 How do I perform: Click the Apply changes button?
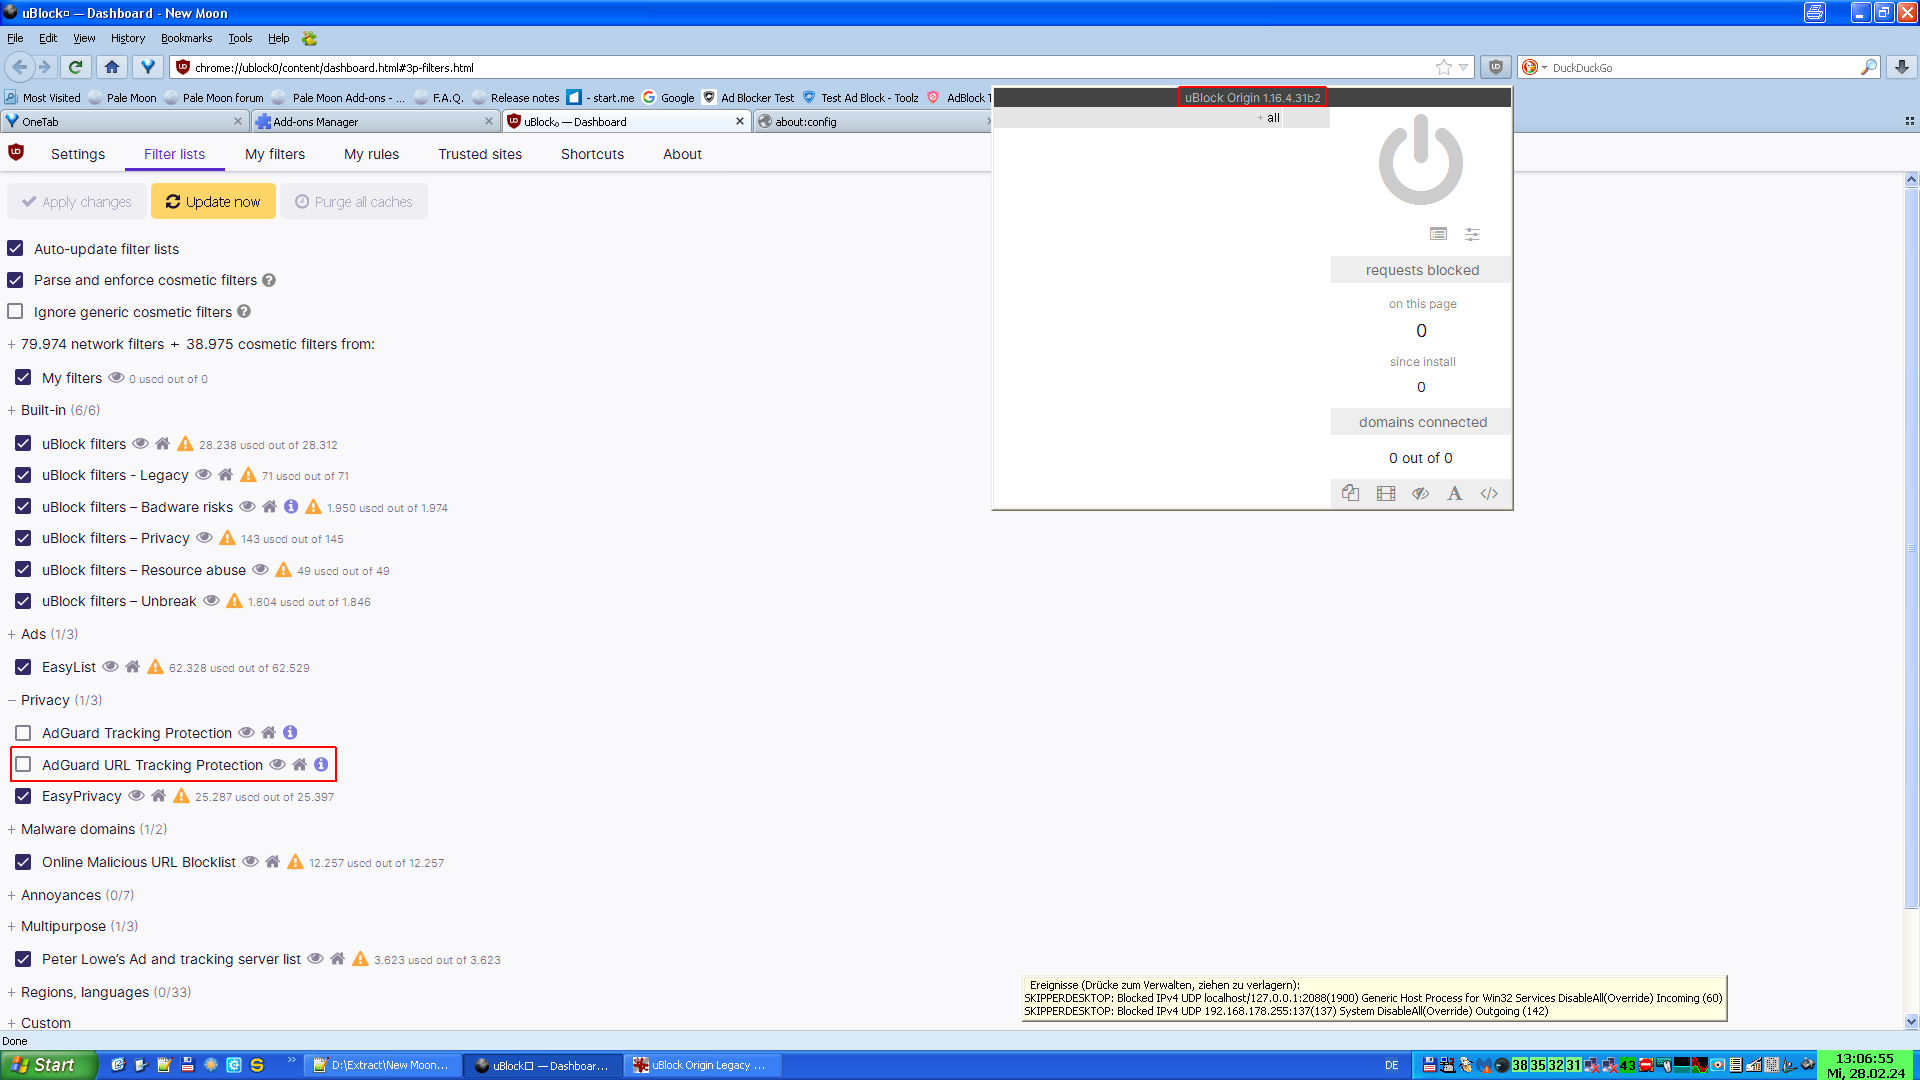click(x=77, y=201)
